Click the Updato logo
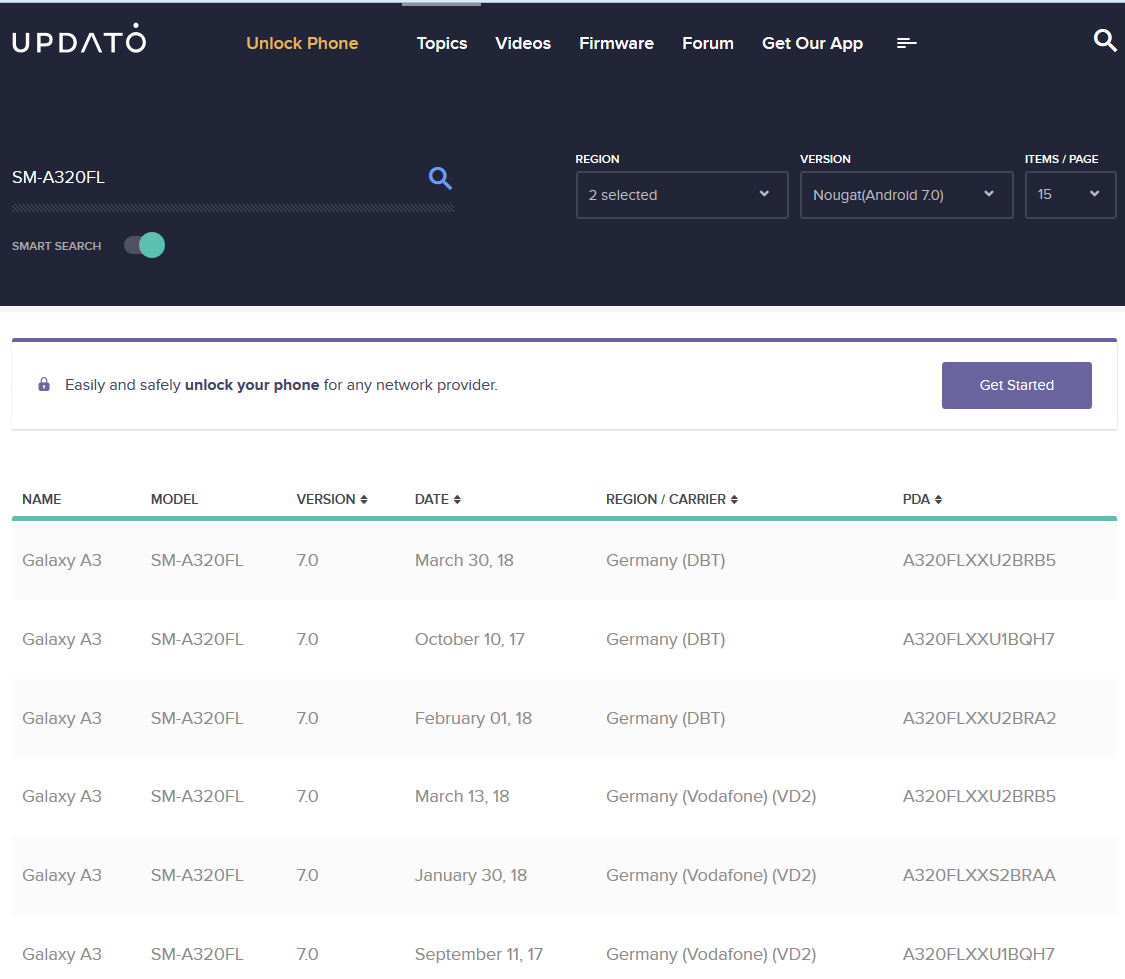 click(x=79, y=40)
